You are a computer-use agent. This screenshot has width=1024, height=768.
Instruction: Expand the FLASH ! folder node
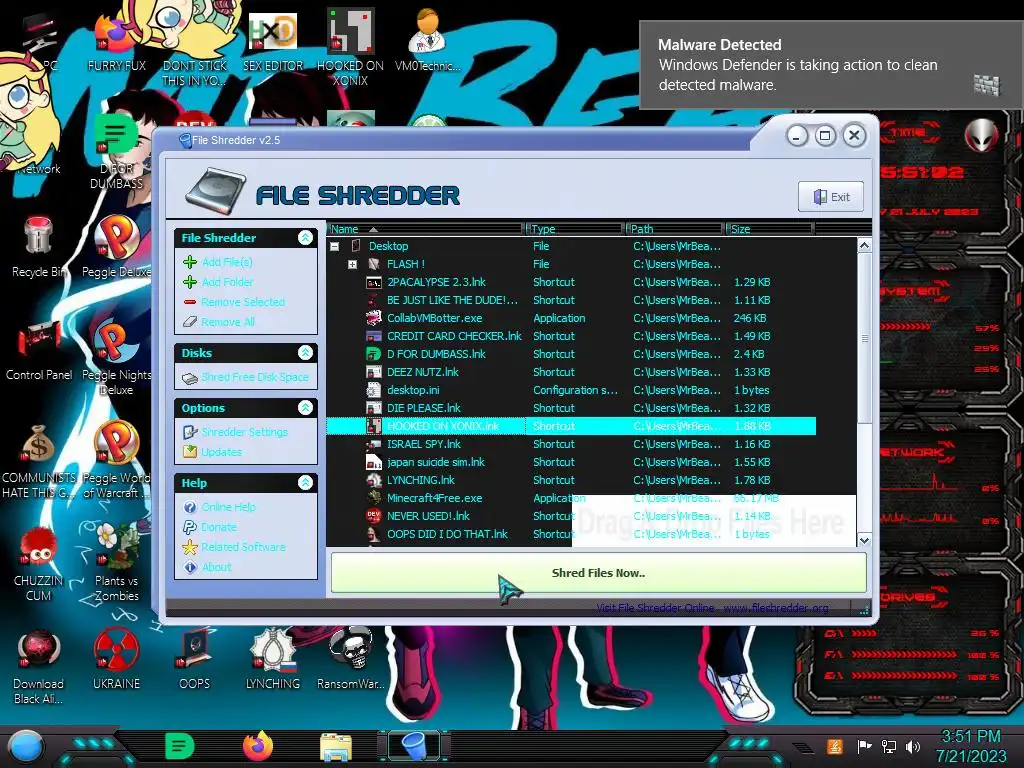(352, 264)
